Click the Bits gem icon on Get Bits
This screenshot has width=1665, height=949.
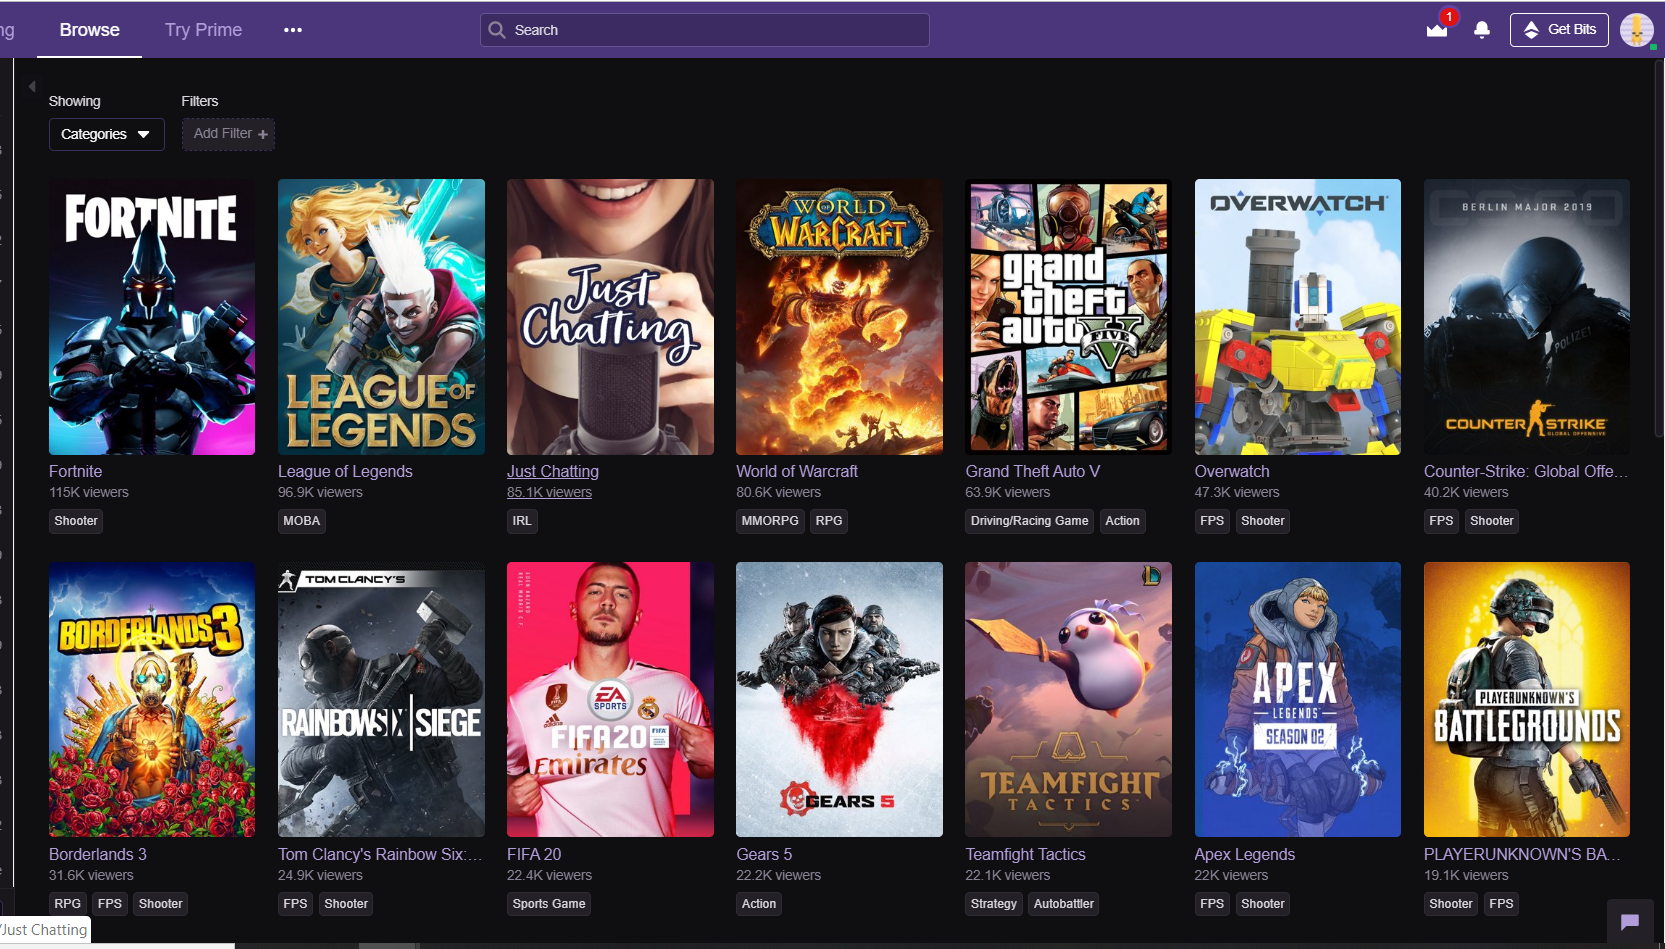pyautogui.click(x=1530, y=30)
